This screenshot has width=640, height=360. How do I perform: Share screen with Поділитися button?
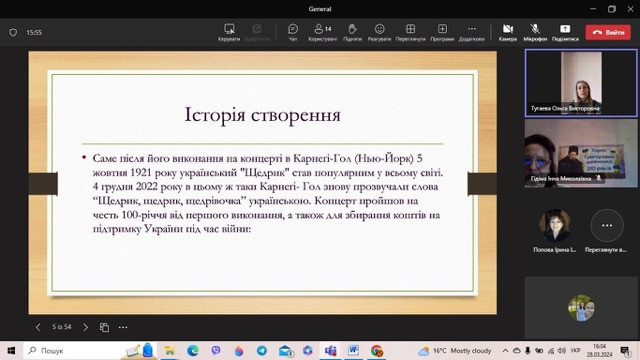coord(565,32)
